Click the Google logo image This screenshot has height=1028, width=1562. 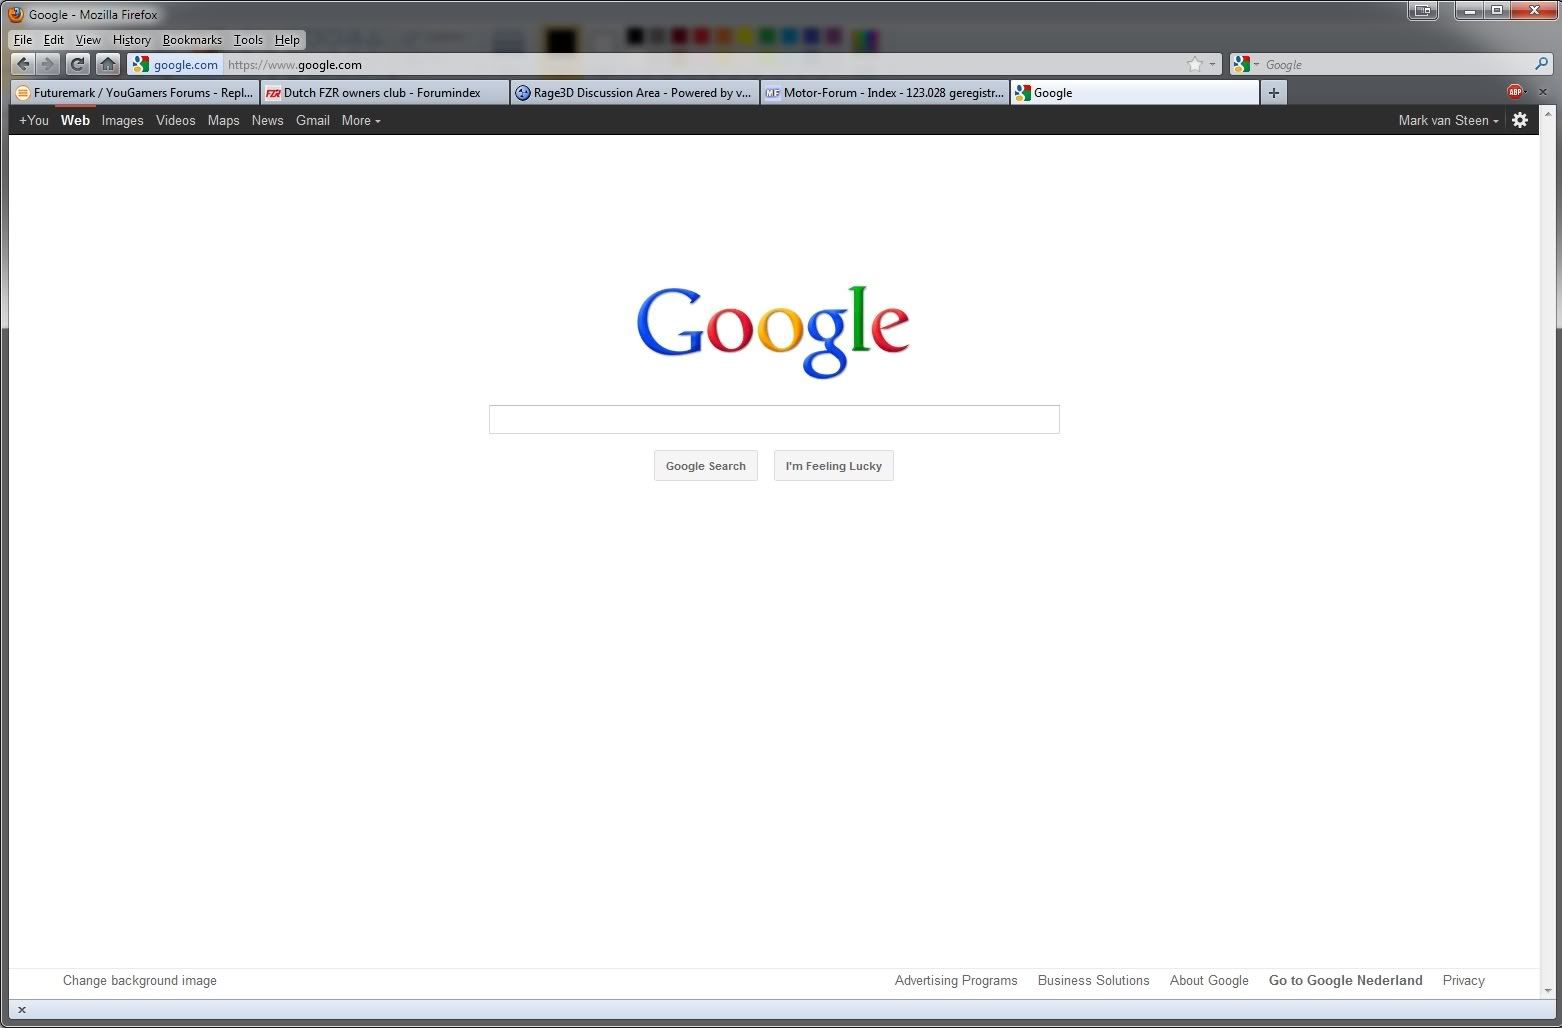click(x=773, y=331)
